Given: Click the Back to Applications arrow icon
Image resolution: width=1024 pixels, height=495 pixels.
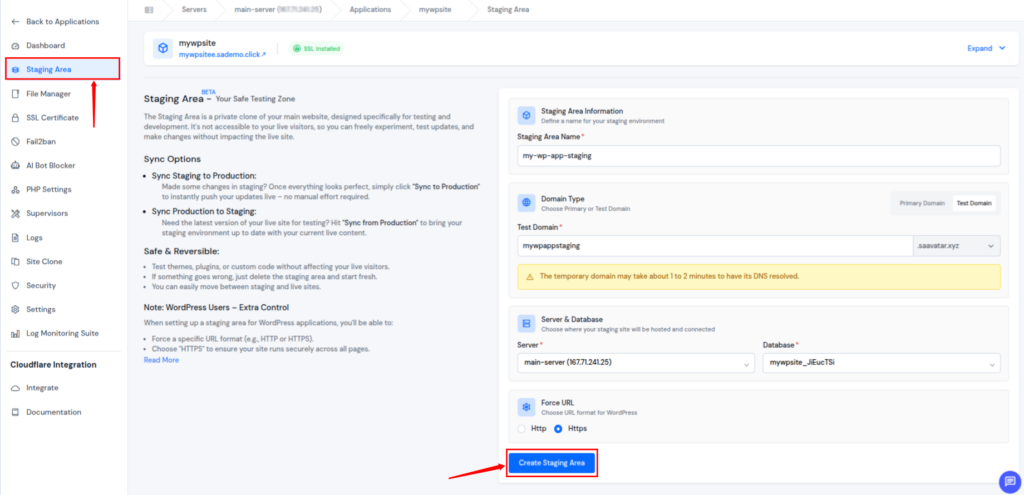Looking at the screenshot, I should [x=15, y=22].
